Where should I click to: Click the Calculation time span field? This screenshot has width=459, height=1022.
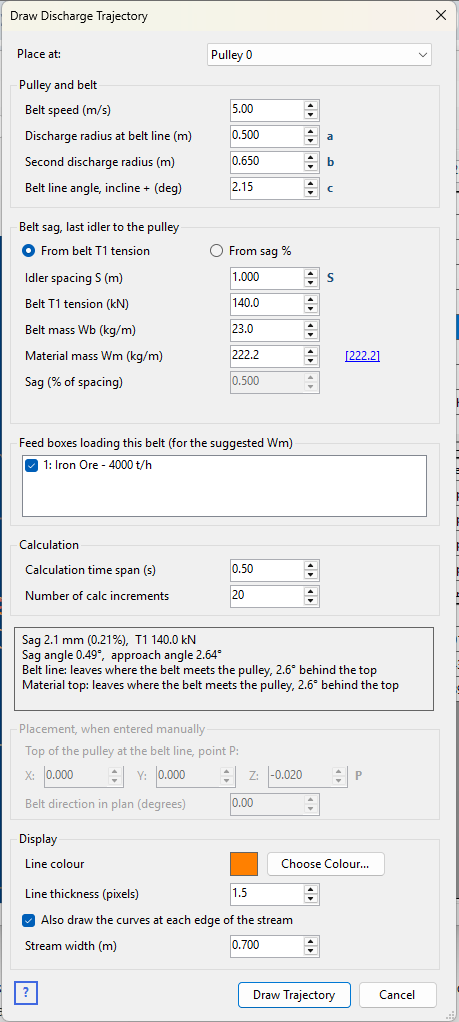(x=266, y=570)
